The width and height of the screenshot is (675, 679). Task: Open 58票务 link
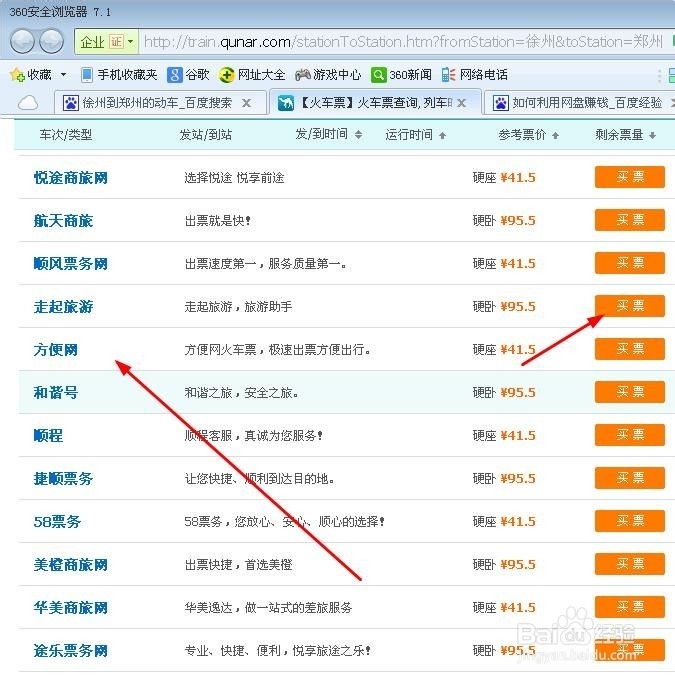pyautogui.click(x=57, y=521)
